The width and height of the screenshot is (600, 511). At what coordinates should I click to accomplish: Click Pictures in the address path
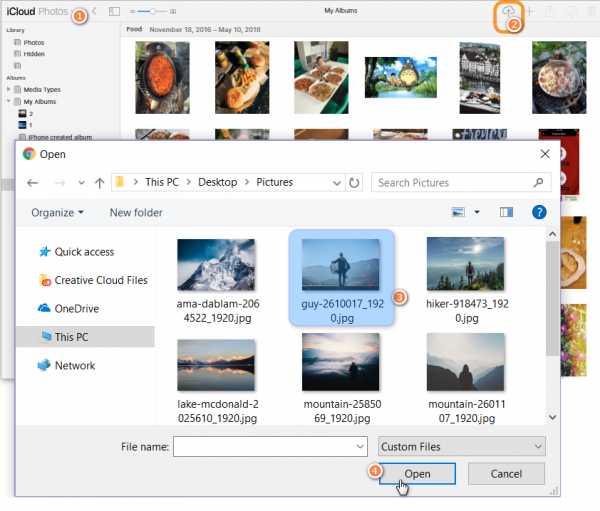[274, 182]
